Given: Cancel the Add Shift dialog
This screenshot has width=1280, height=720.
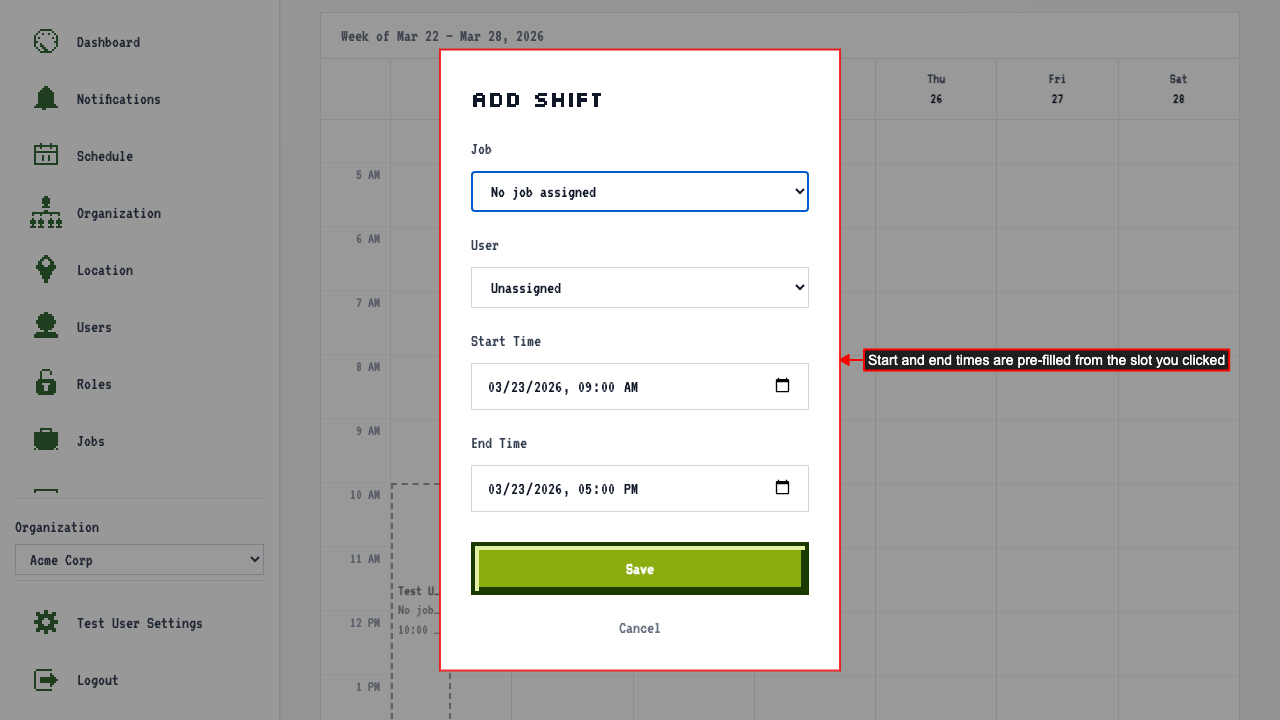Looking at the screenshot, I should click(640, 628).
